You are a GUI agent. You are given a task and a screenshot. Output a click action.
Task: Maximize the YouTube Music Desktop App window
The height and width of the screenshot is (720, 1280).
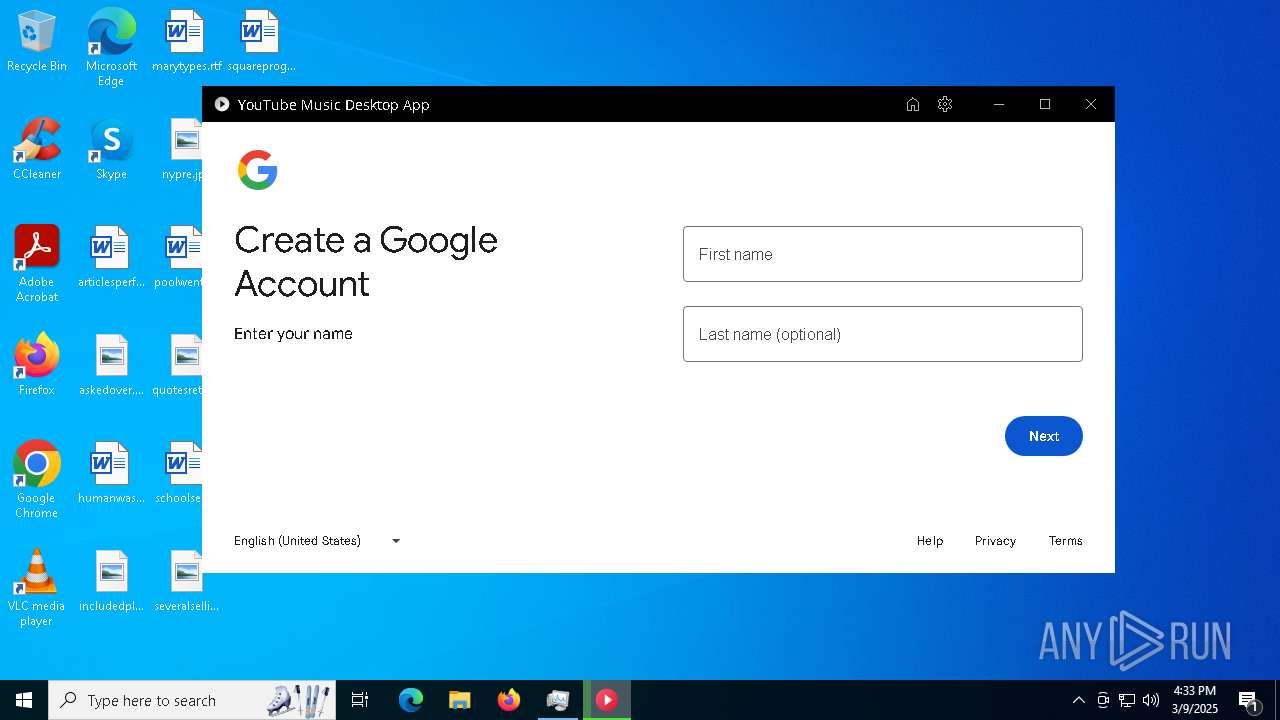pyautogui.click(x=1045, y=104)
